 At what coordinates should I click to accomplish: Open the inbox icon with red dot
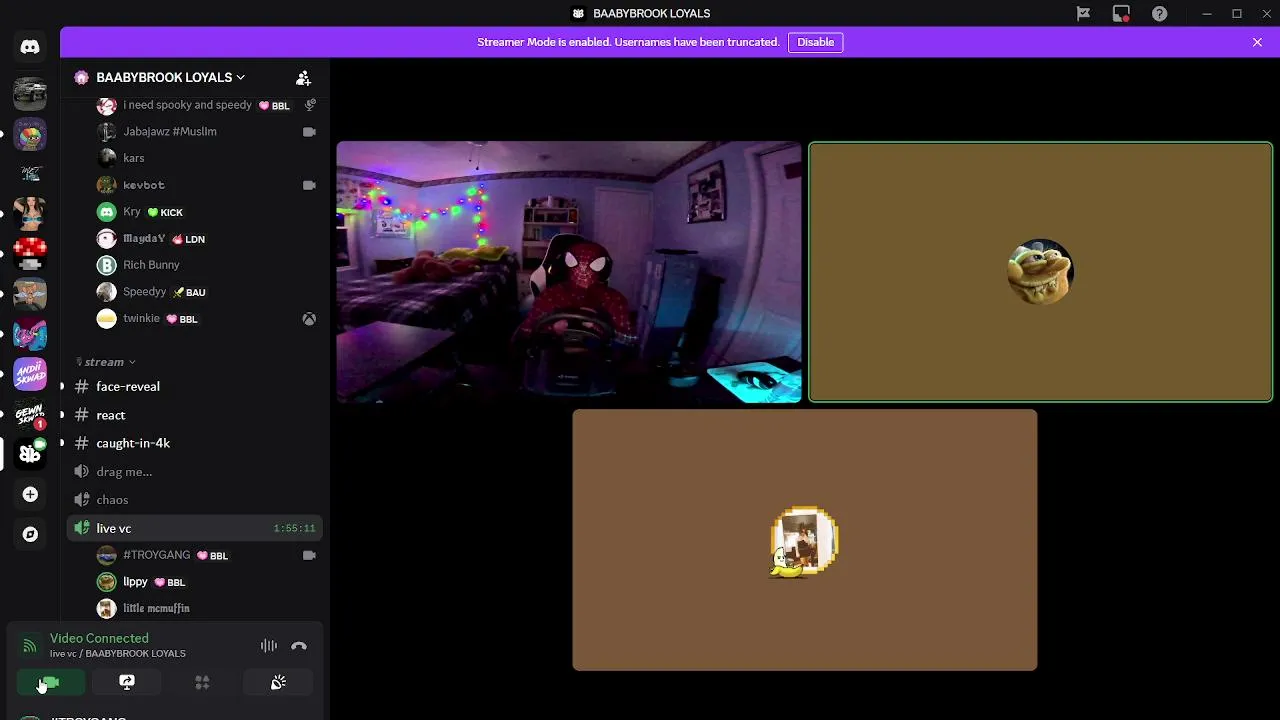pyautogui.click(x=1121, y=13)
